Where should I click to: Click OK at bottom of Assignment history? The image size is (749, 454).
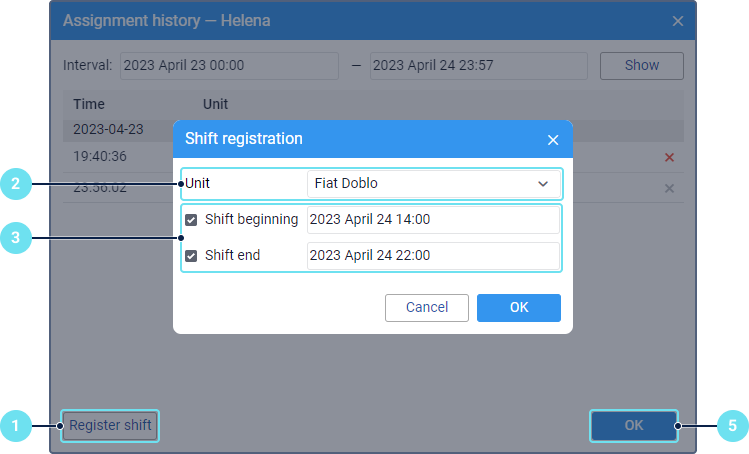click(x=634, y=426)
